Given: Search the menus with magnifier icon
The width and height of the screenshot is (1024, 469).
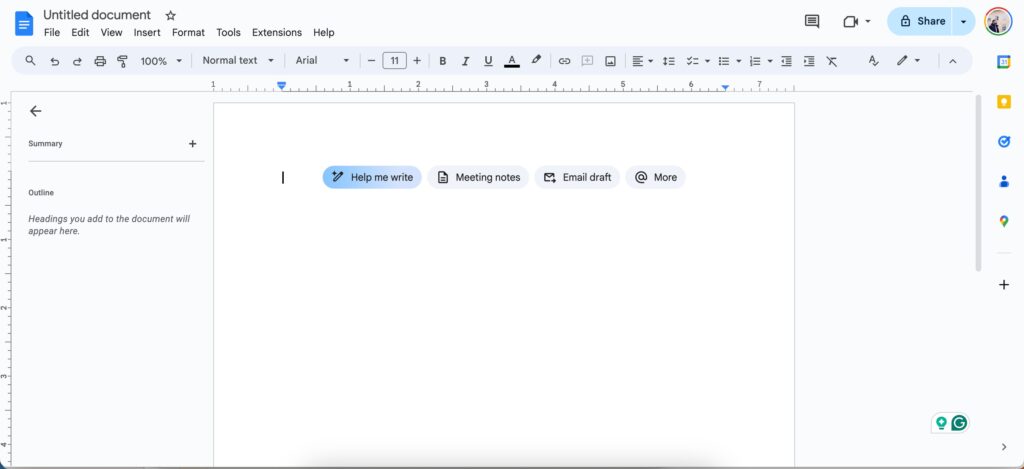Looking at the screenshot, I should [x=30, y=61].
